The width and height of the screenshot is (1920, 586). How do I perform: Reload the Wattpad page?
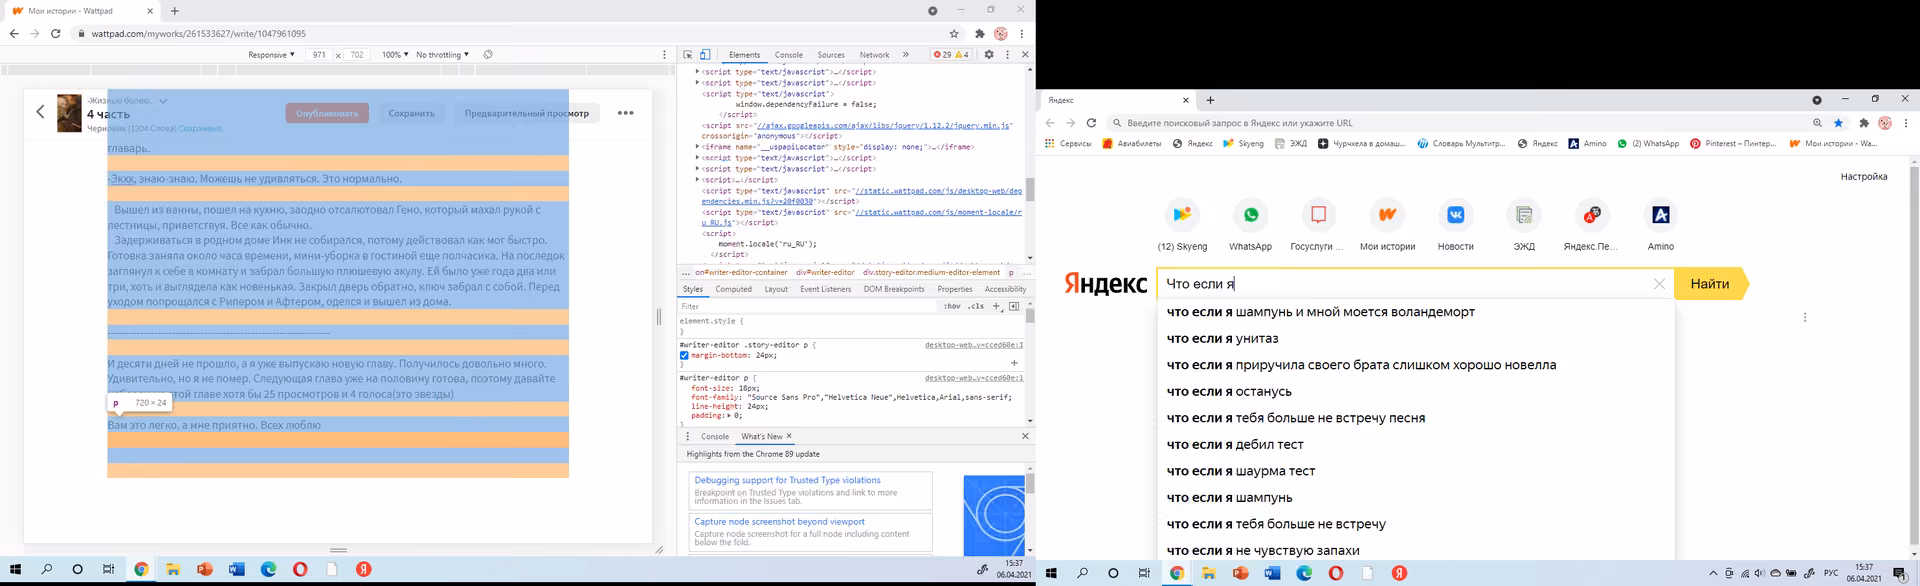[x=56, y=33]
